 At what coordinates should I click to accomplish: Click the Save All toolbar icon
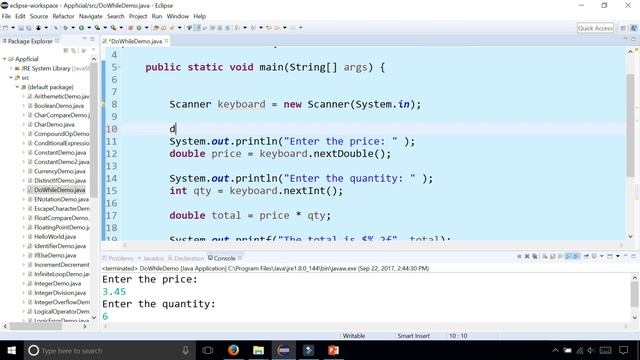tap(29, 28)
